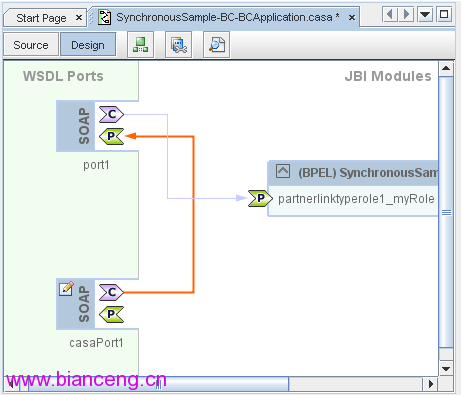461x395 pixels.
Task: Click the magnifier document toolbar icon
Action: tap(216, 45)
